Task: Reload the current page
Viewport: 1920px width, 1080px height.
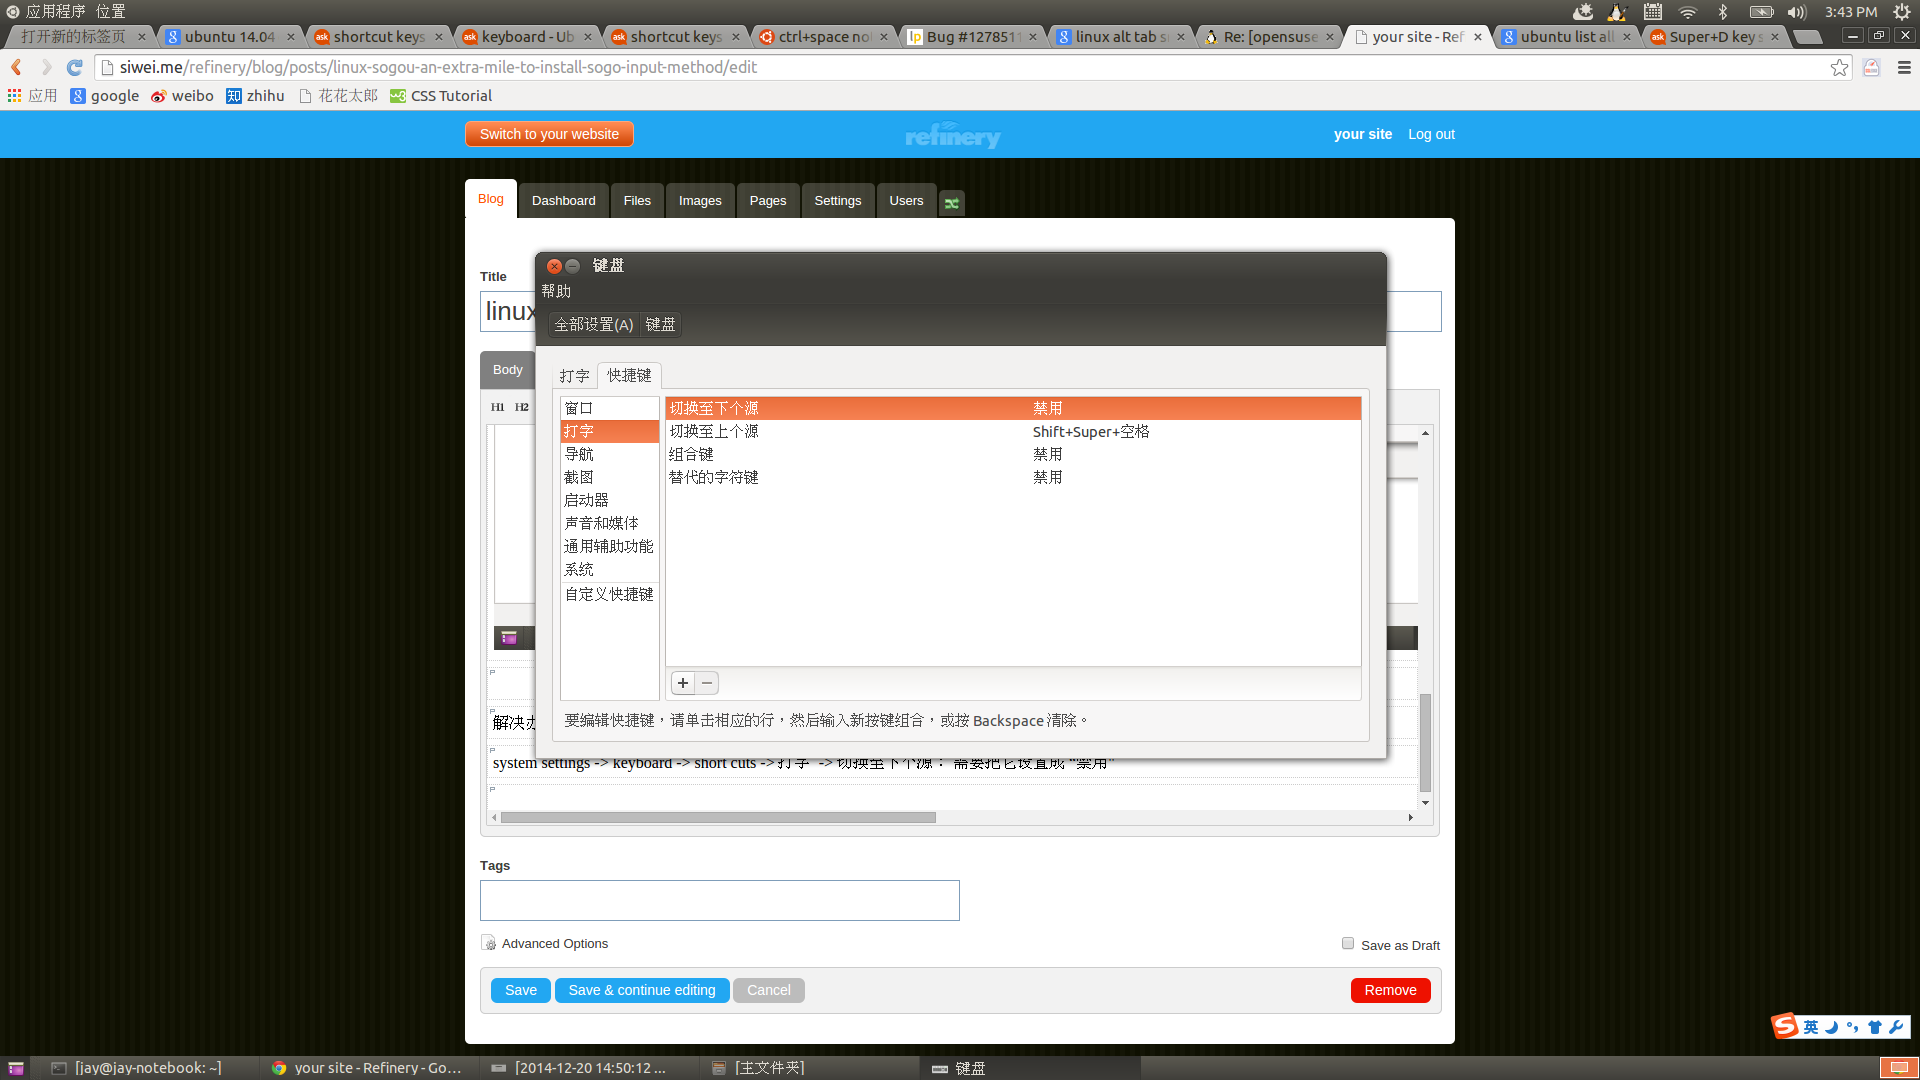Action: coord(74,67)
